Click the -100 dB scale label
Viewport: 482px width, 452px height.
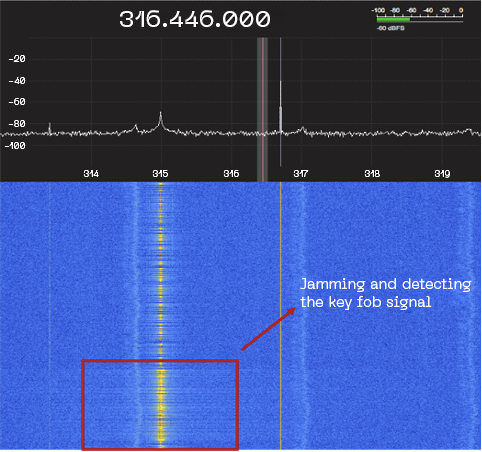coord(15,146)
